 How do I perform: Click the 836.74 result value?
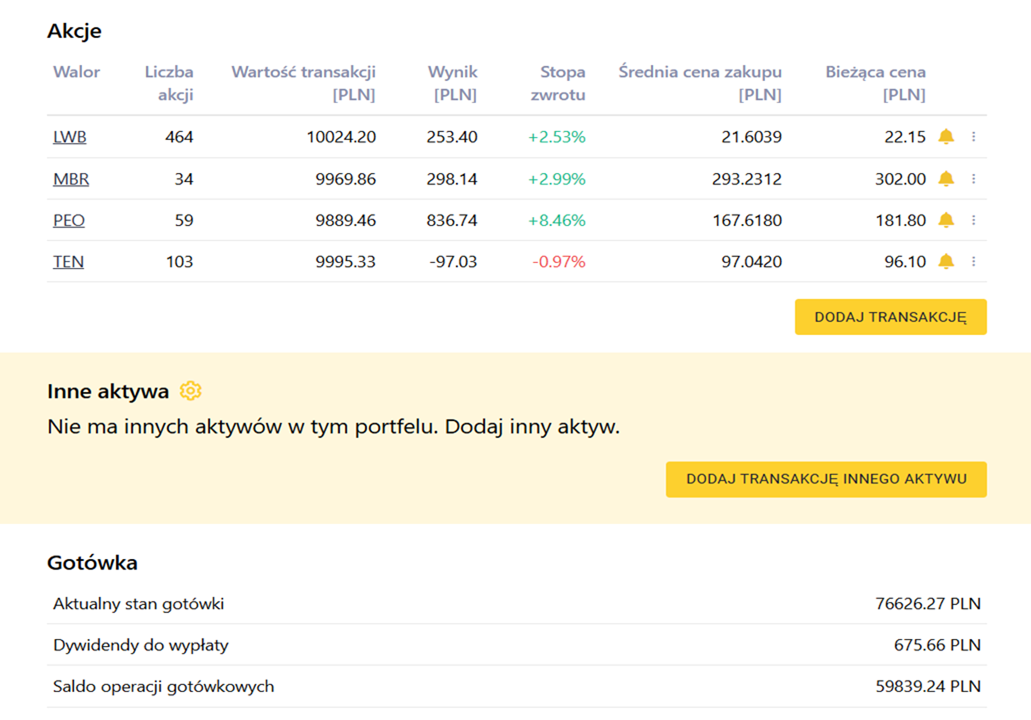[452, 220]
